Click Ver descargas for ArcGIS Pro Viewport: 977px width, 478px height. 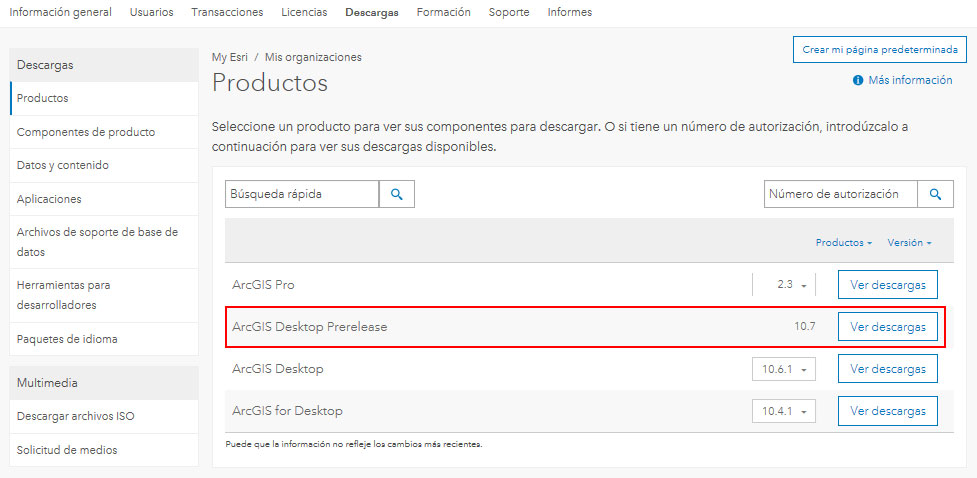[x=888, y=285]
